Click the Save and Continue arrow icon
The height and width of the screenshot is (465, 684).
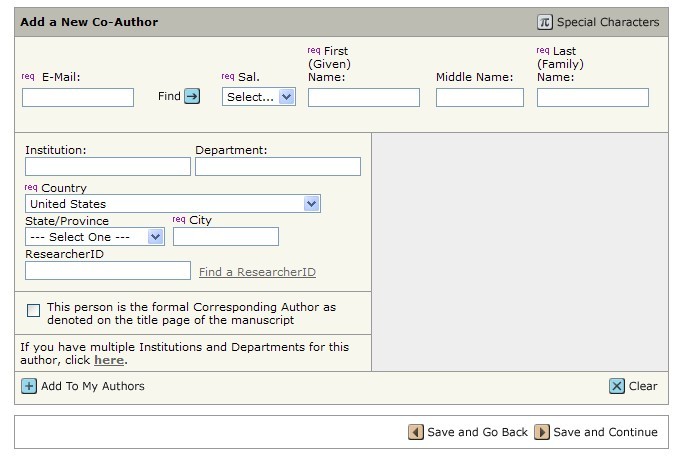tap(542, 432)
